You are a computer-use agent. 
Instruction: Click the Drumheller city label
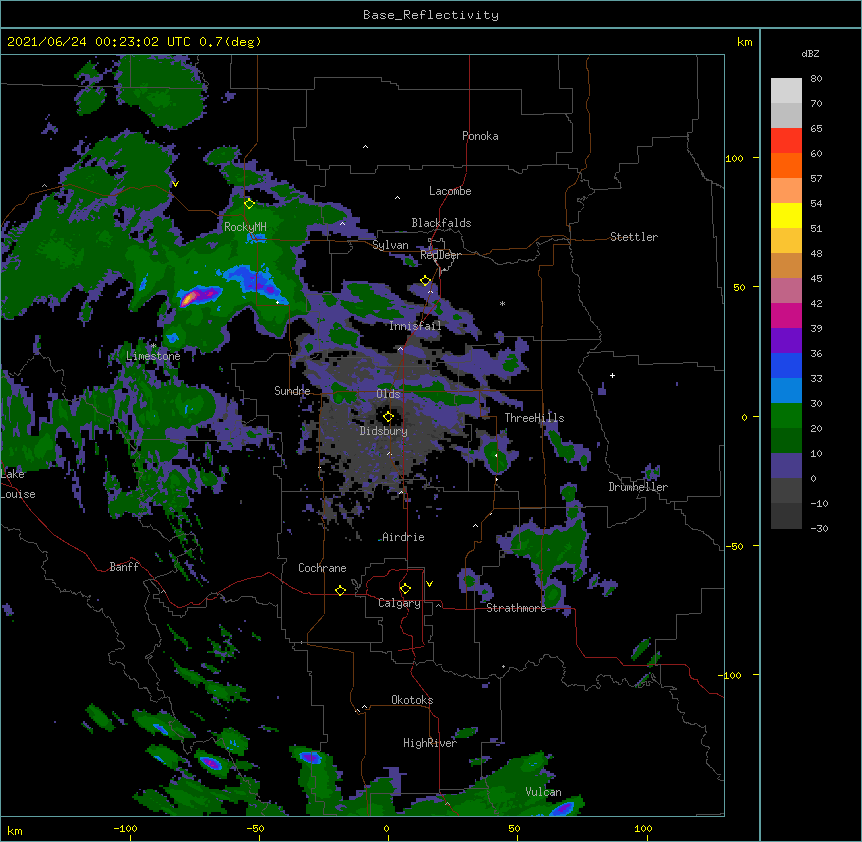point(638,487)
